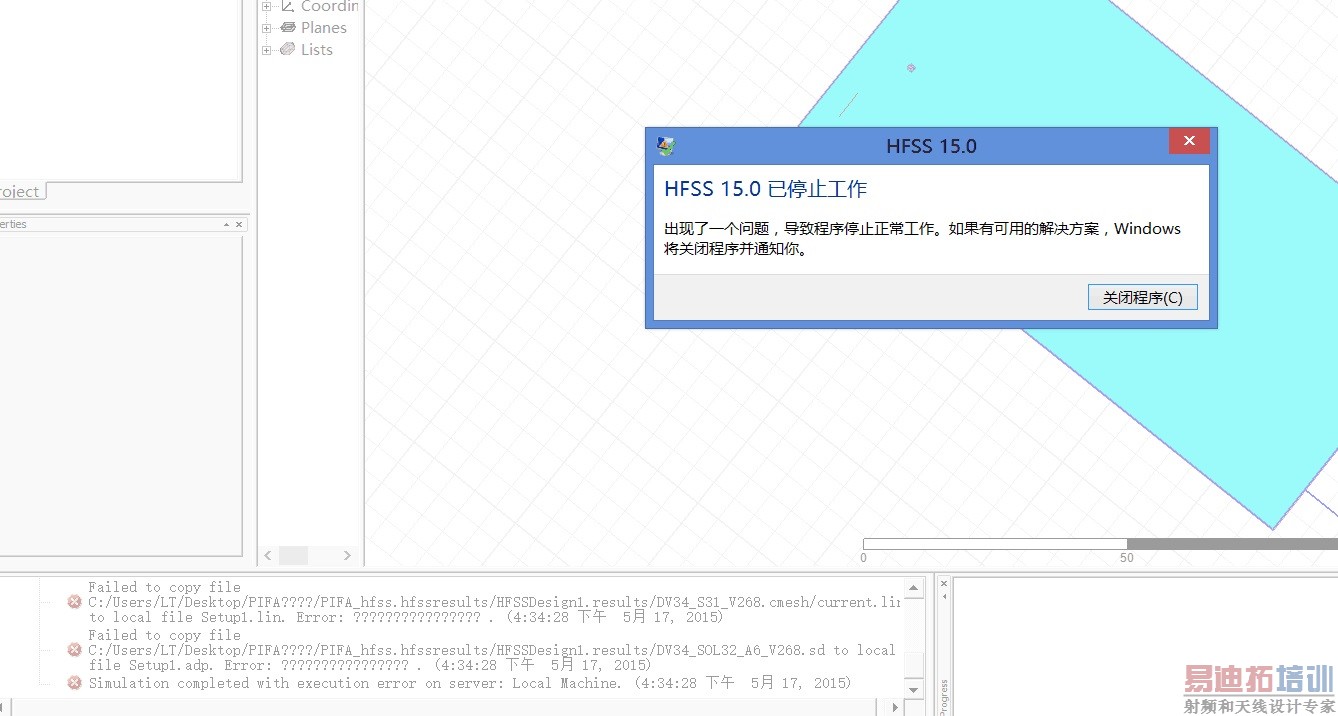Click the 关闭程序(C) button in the crash dialog
The height and width of the screenshot is (716, 1338).
tap(1142, 297)
